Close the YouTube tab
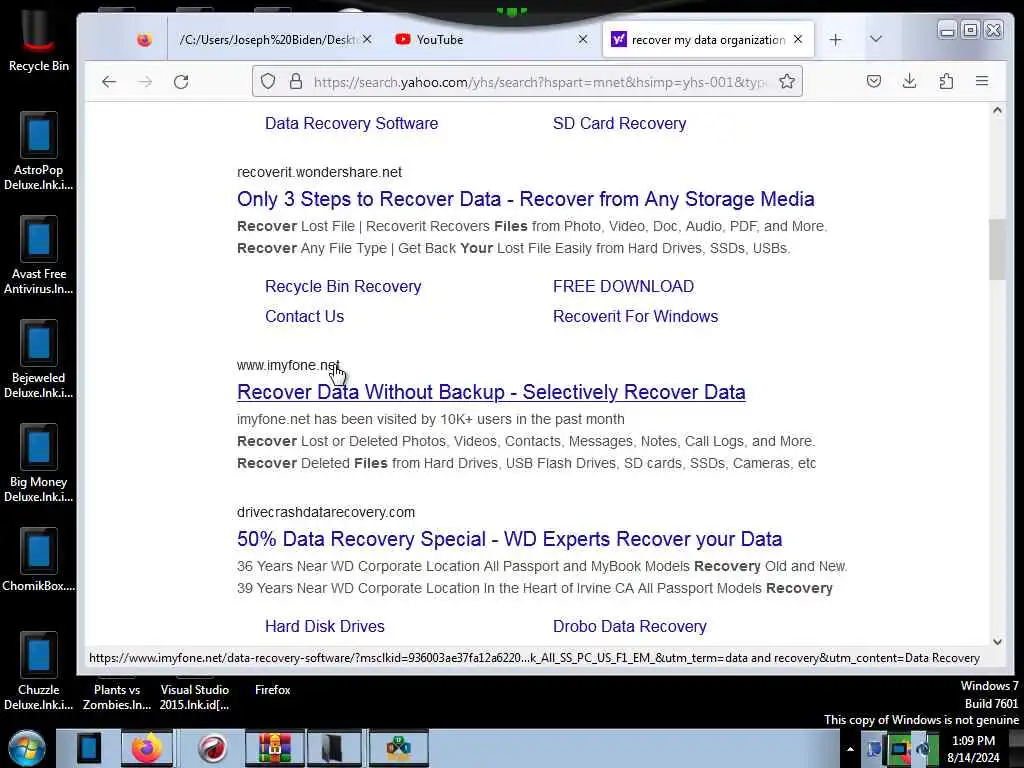This screenshot has width=1024, height=768. pos(583,40)
